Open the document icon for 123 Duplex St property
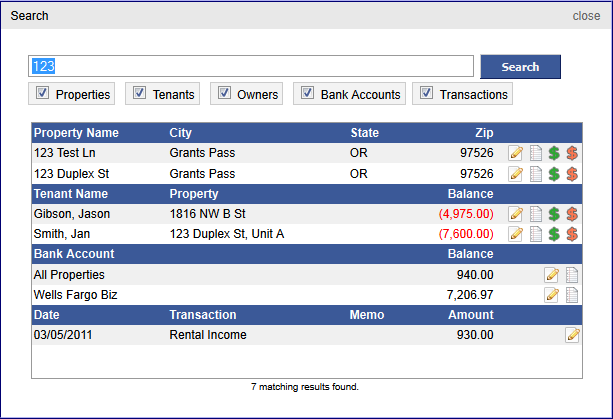This screenshot has height=419, width=613. point(535,173)
